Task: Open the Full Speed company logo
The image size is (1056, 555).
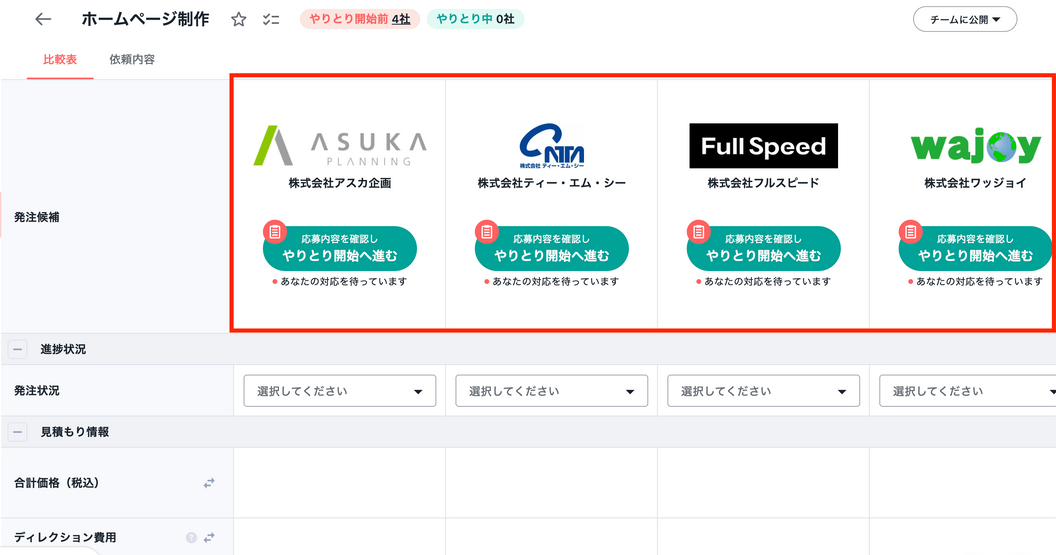Action: (764, 145)
